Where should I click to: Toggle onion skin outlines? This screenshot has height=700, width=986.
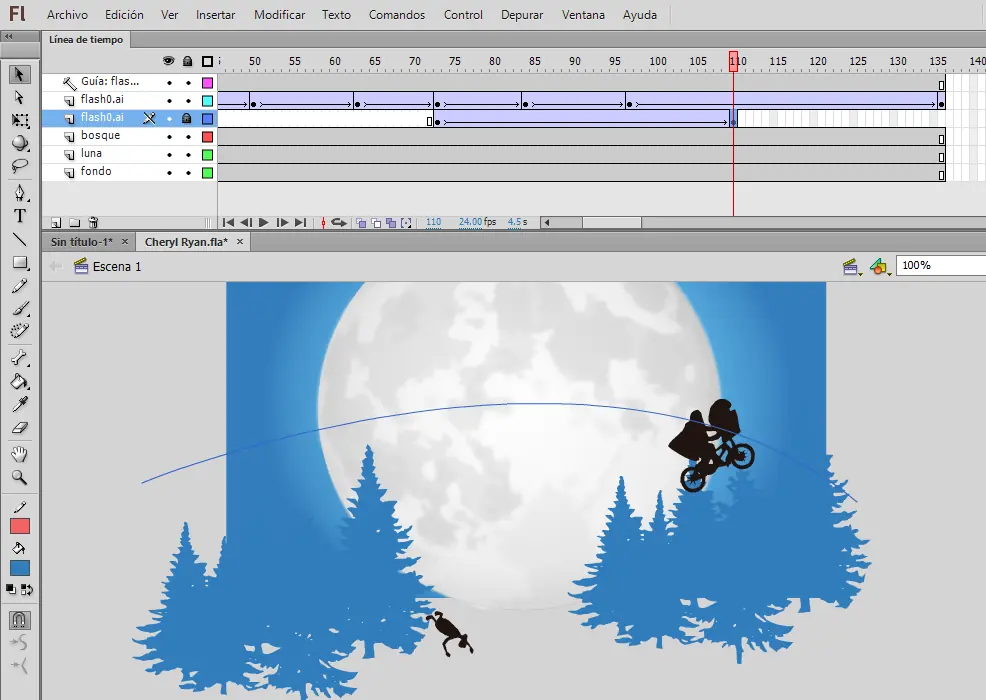point(376,222)
